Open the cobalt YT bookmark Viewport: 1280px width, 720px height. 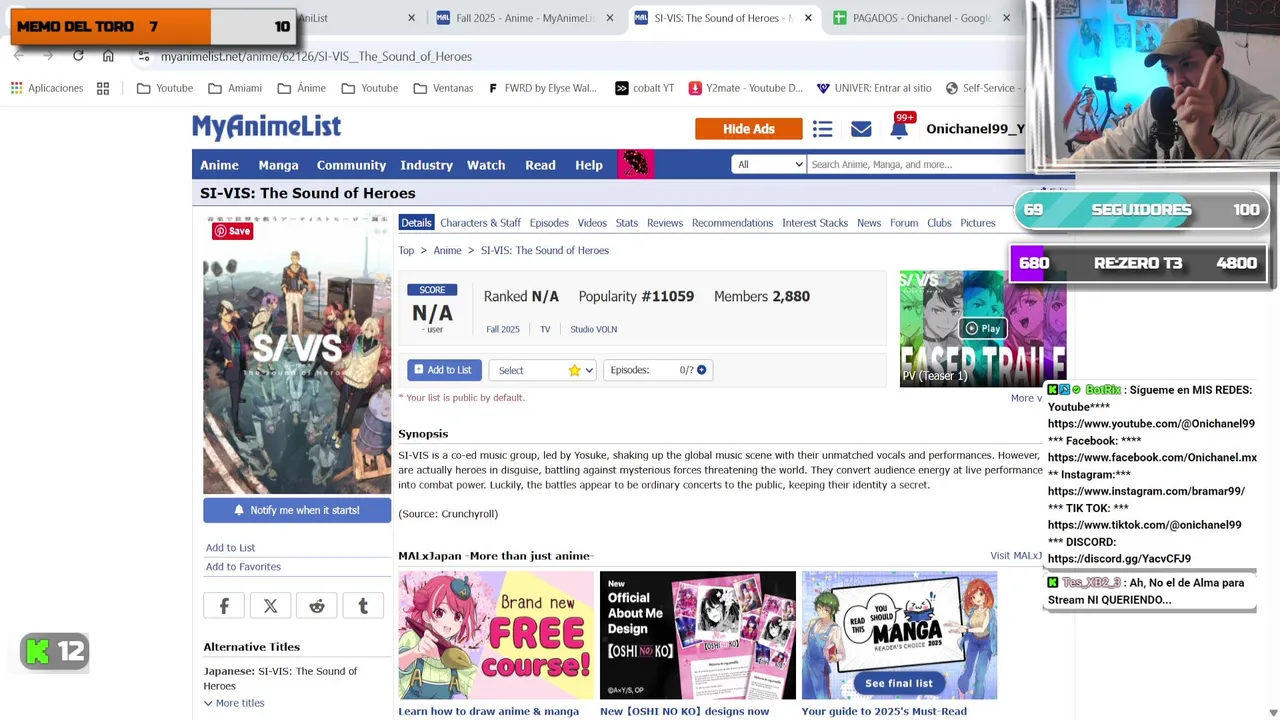644,88
